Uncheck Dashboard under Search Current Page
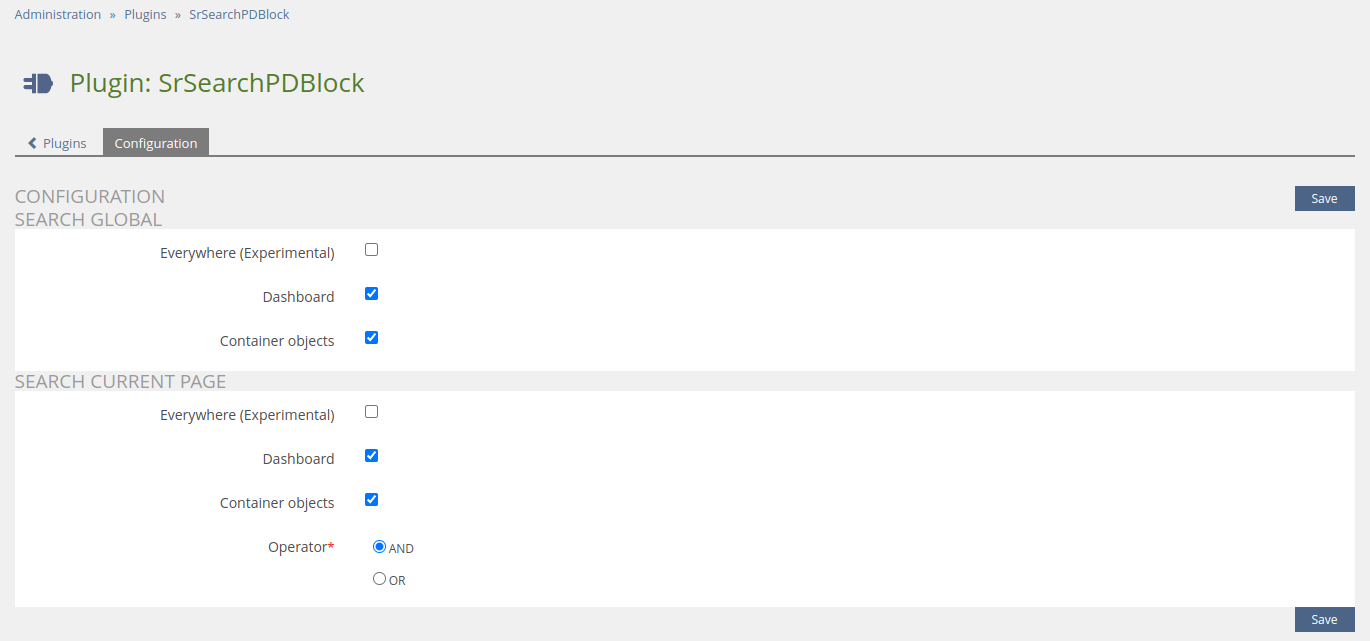This screenshot has width=1370, height=641. point(372,456)
